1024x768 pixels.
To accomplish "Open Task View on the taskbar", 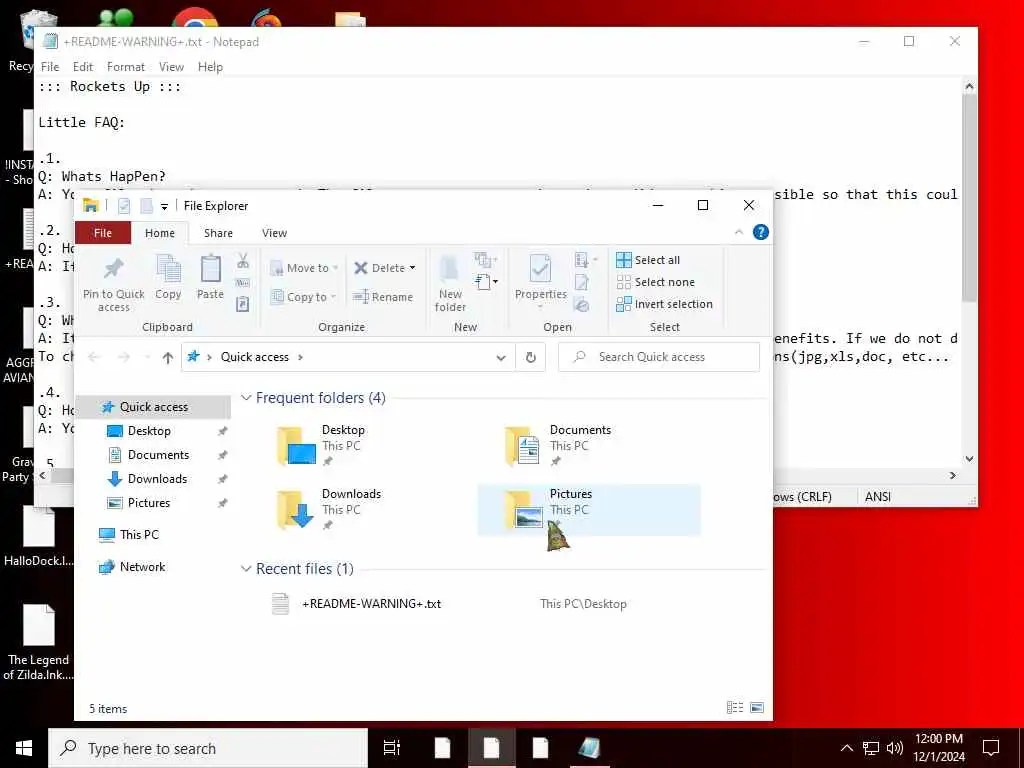I will point(392,748).
